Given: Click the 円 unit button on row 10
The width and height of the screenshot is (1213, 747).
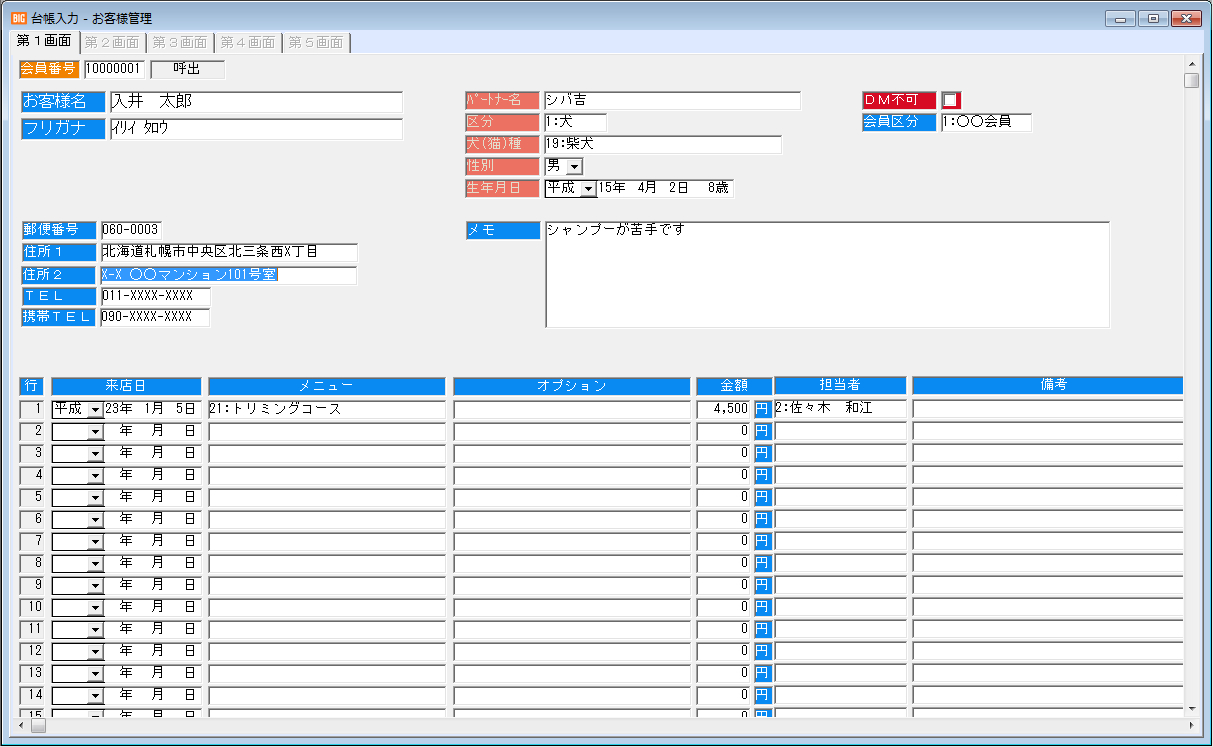Looking at the screenshot, I should (762, 607).
